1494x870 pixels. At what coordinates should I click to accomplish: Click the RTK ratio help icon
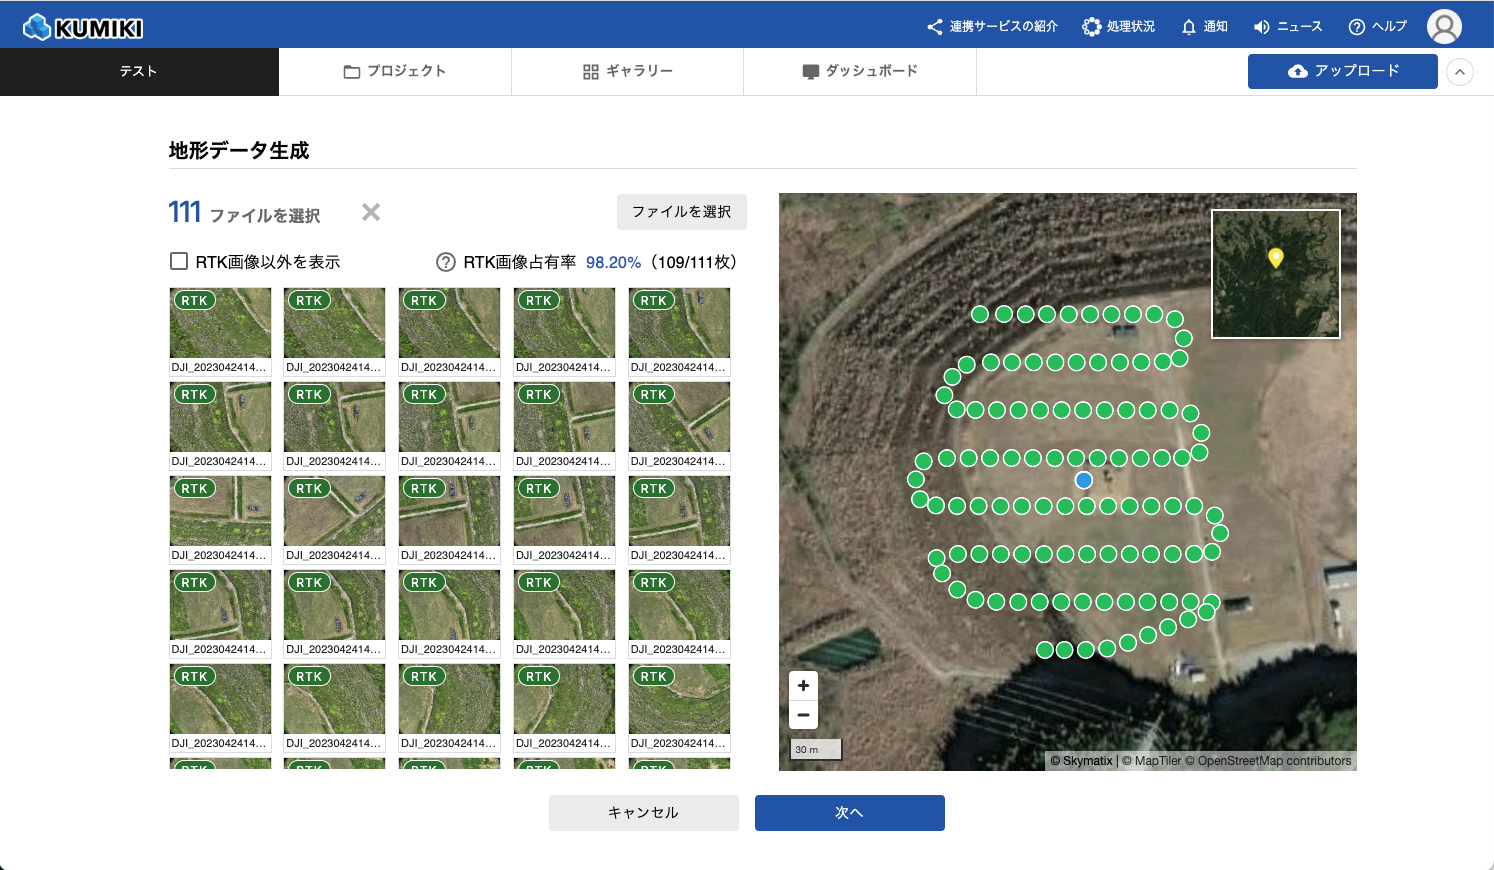coord(446,262)
